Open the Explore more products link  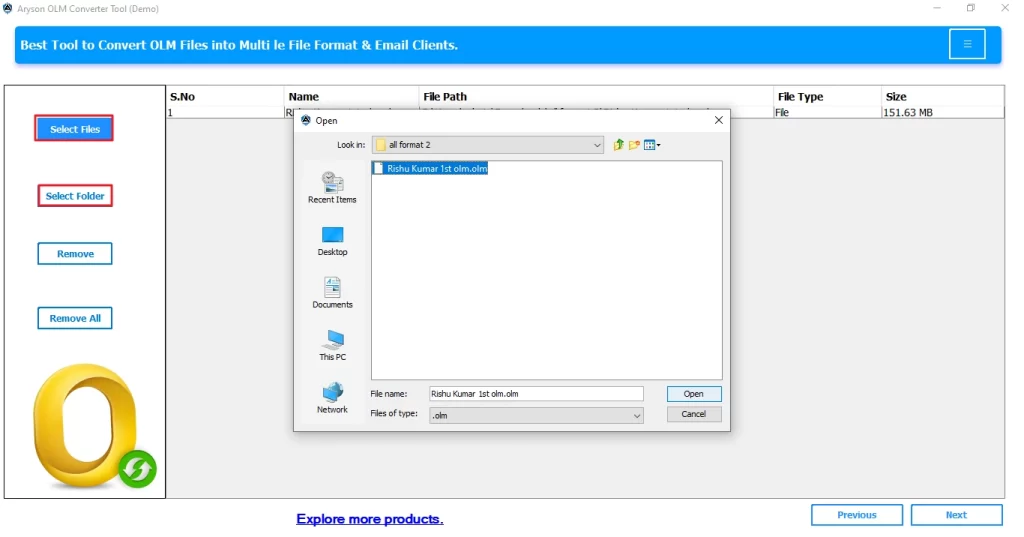point(370,519)
